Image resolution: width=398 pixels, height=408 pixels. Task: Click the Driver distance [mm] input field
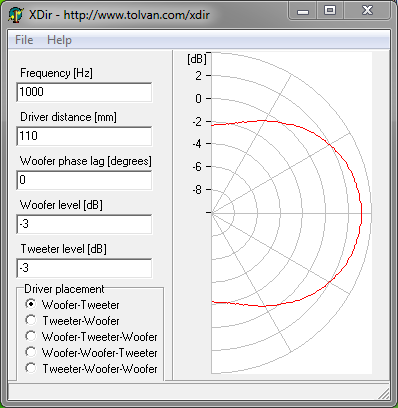[x=84, y=136]
